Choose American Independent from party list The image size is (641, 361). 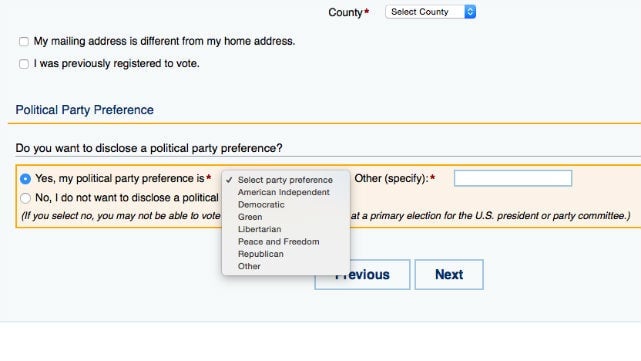pos(286,192)
